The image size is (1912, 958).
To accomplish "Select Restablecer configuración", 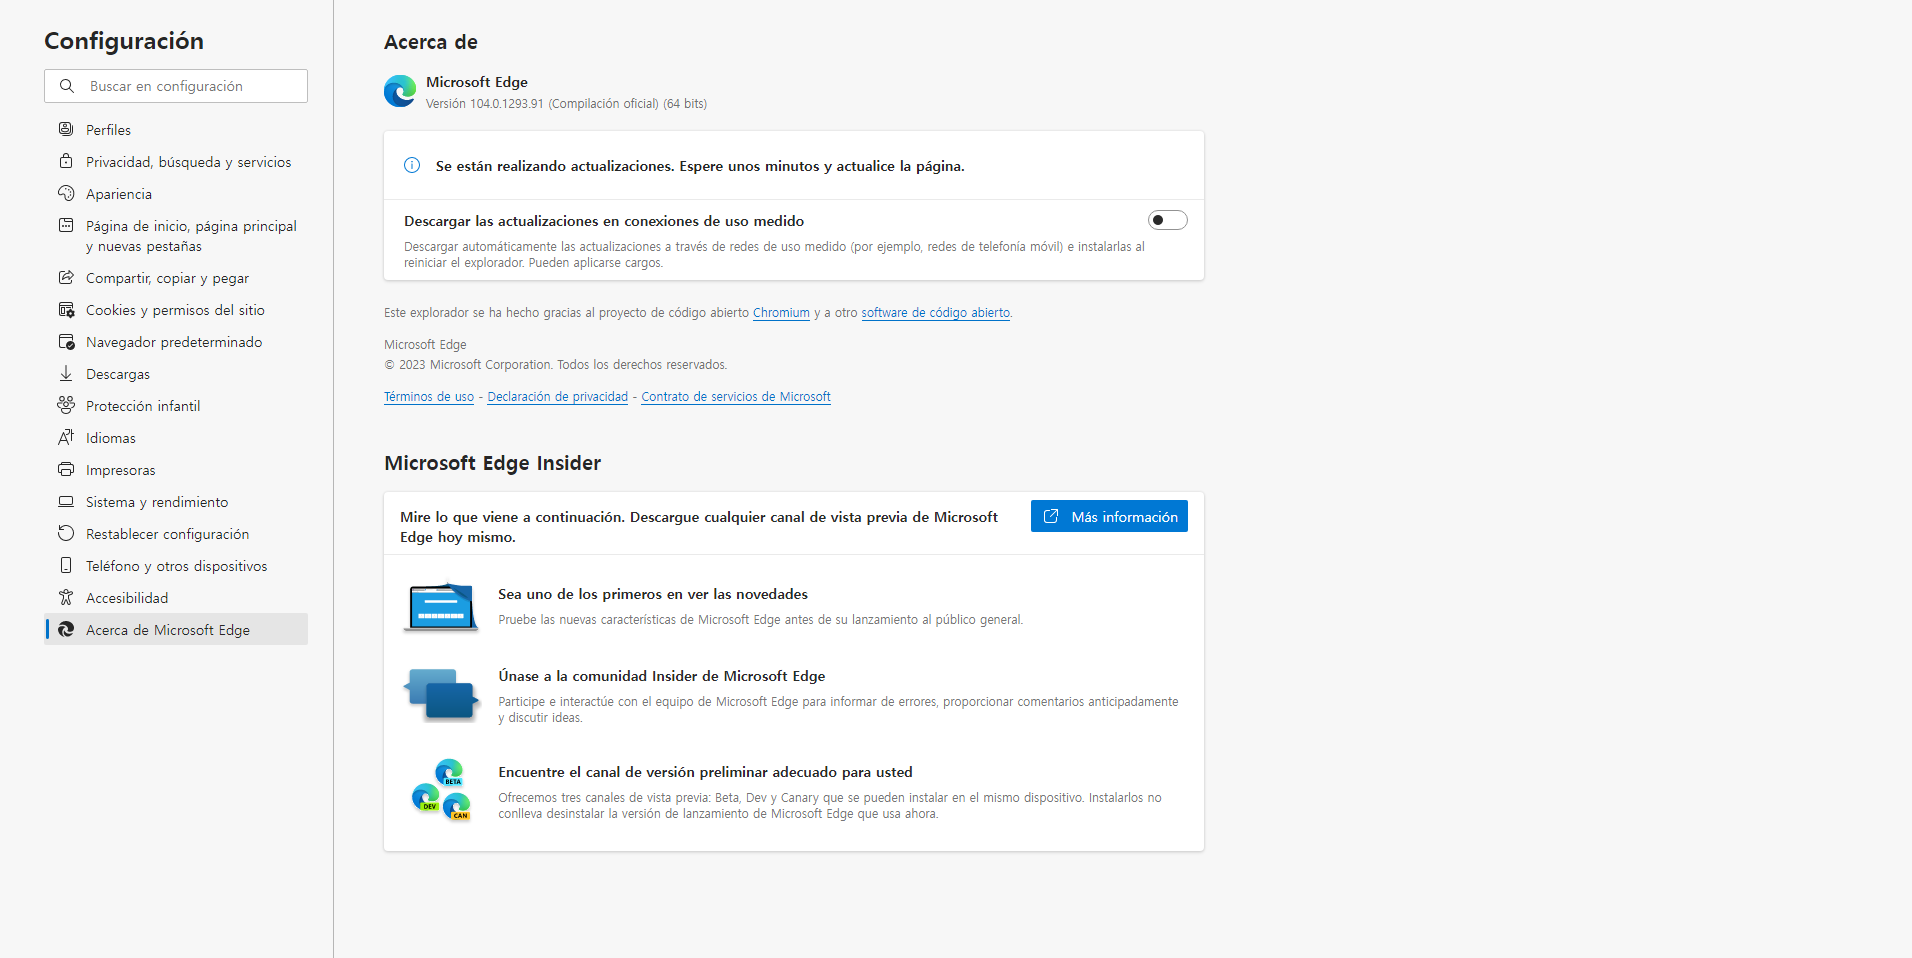I will click(x=176, y=534).
